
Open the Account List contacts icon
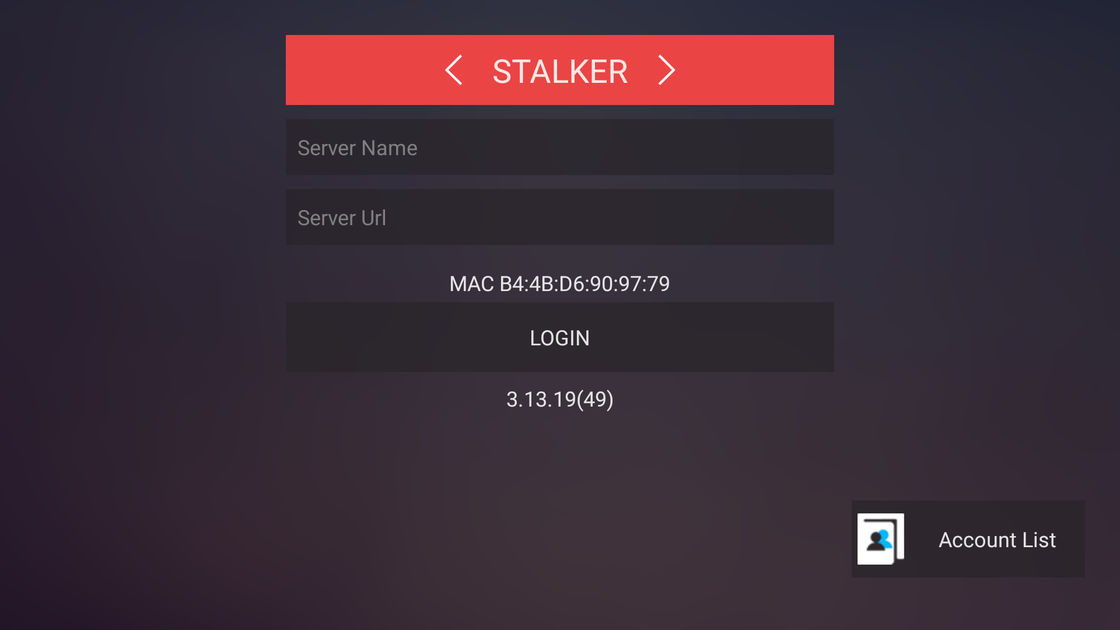point(881,539)
